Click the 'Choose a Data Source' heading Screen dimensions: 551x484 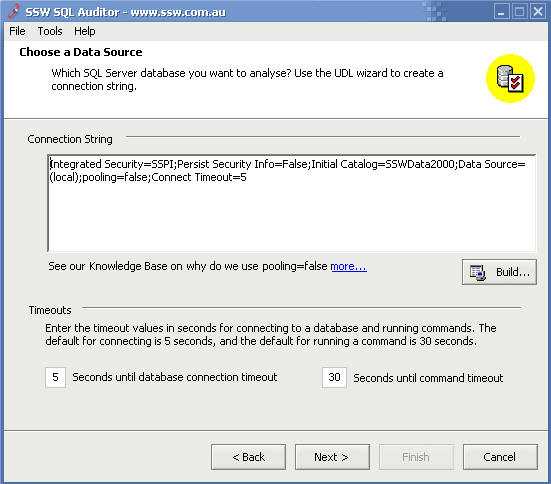(81, 52)
